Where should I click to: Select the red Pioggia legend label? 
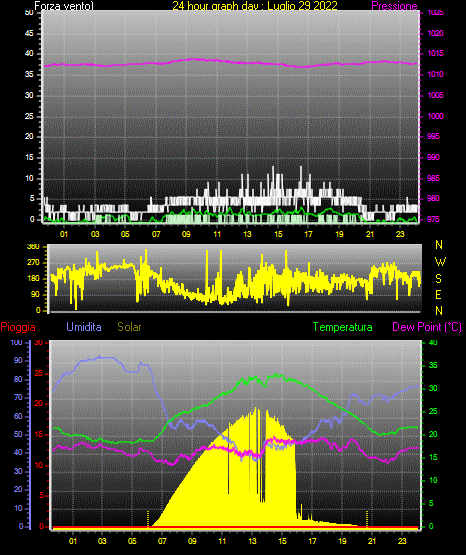[18, 327]
